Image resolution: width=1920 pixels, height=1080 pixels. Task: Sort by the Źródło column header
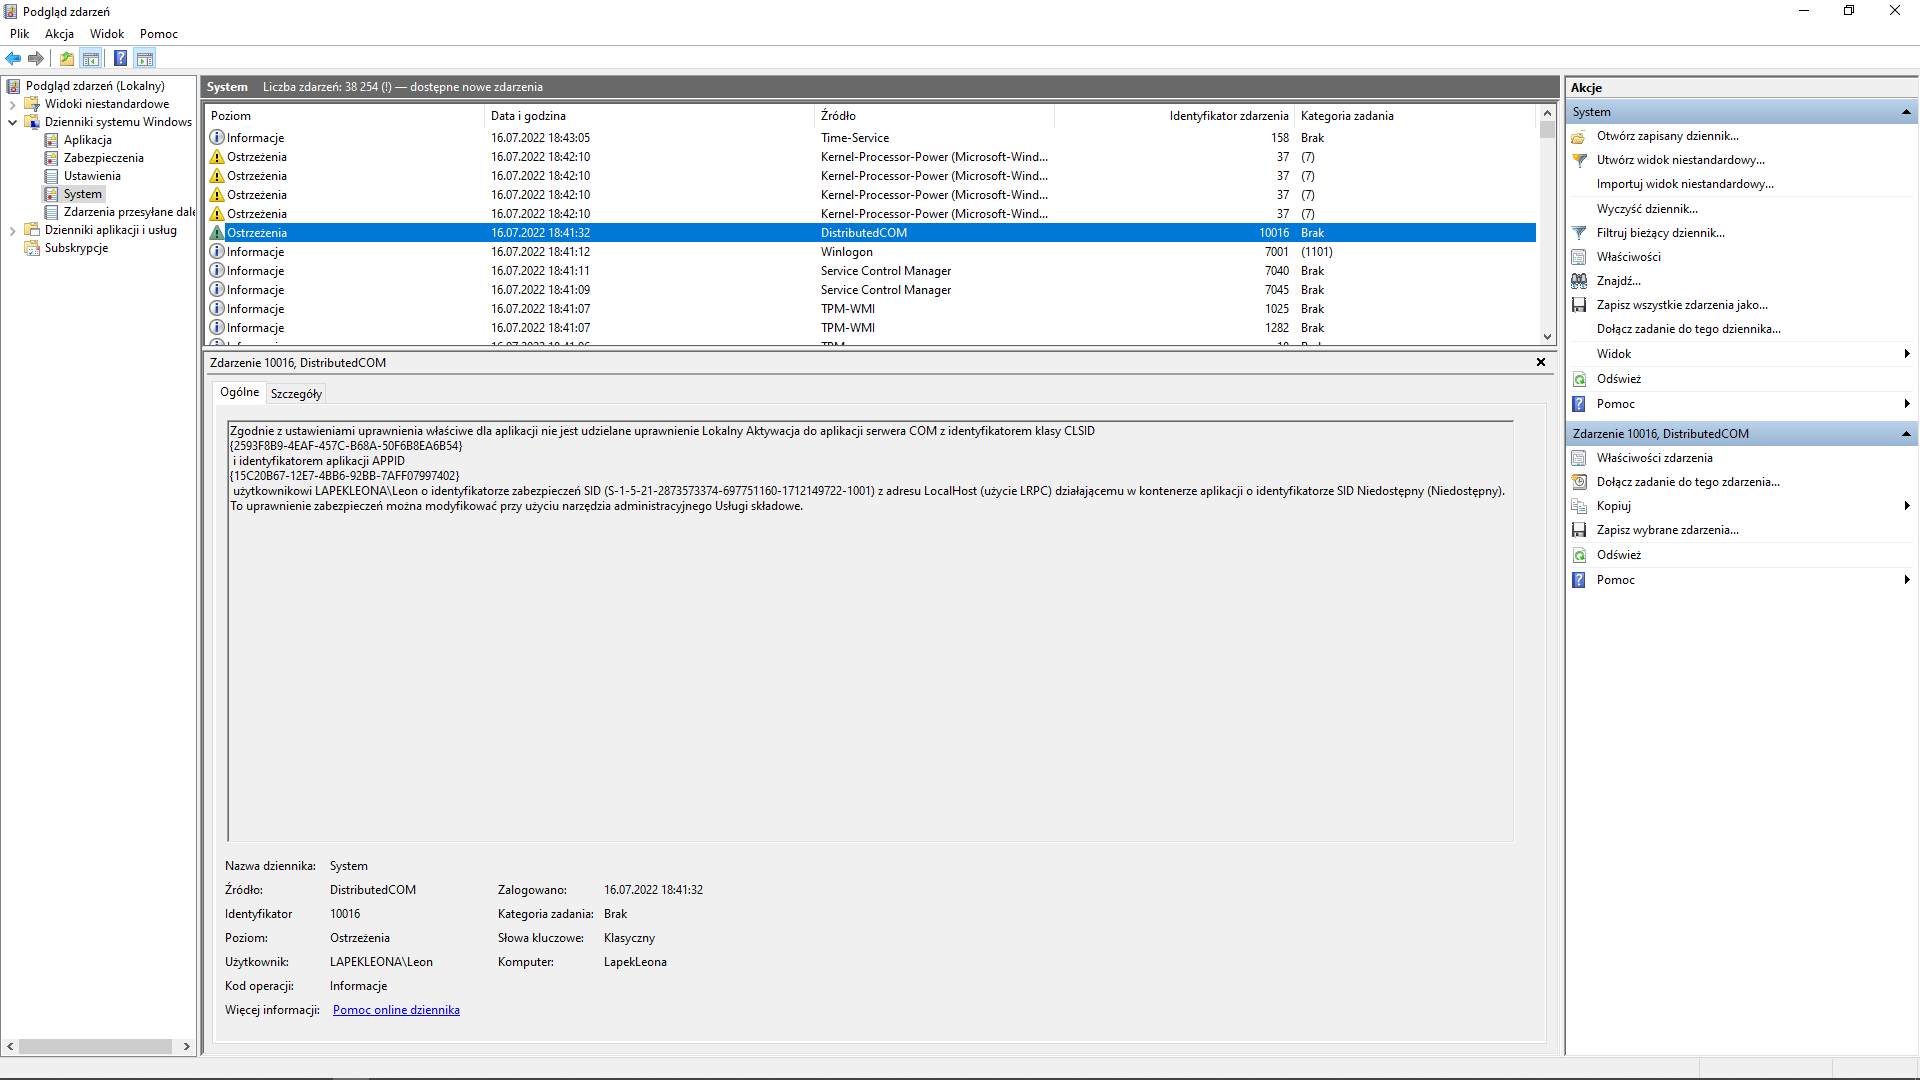(935, 116)
